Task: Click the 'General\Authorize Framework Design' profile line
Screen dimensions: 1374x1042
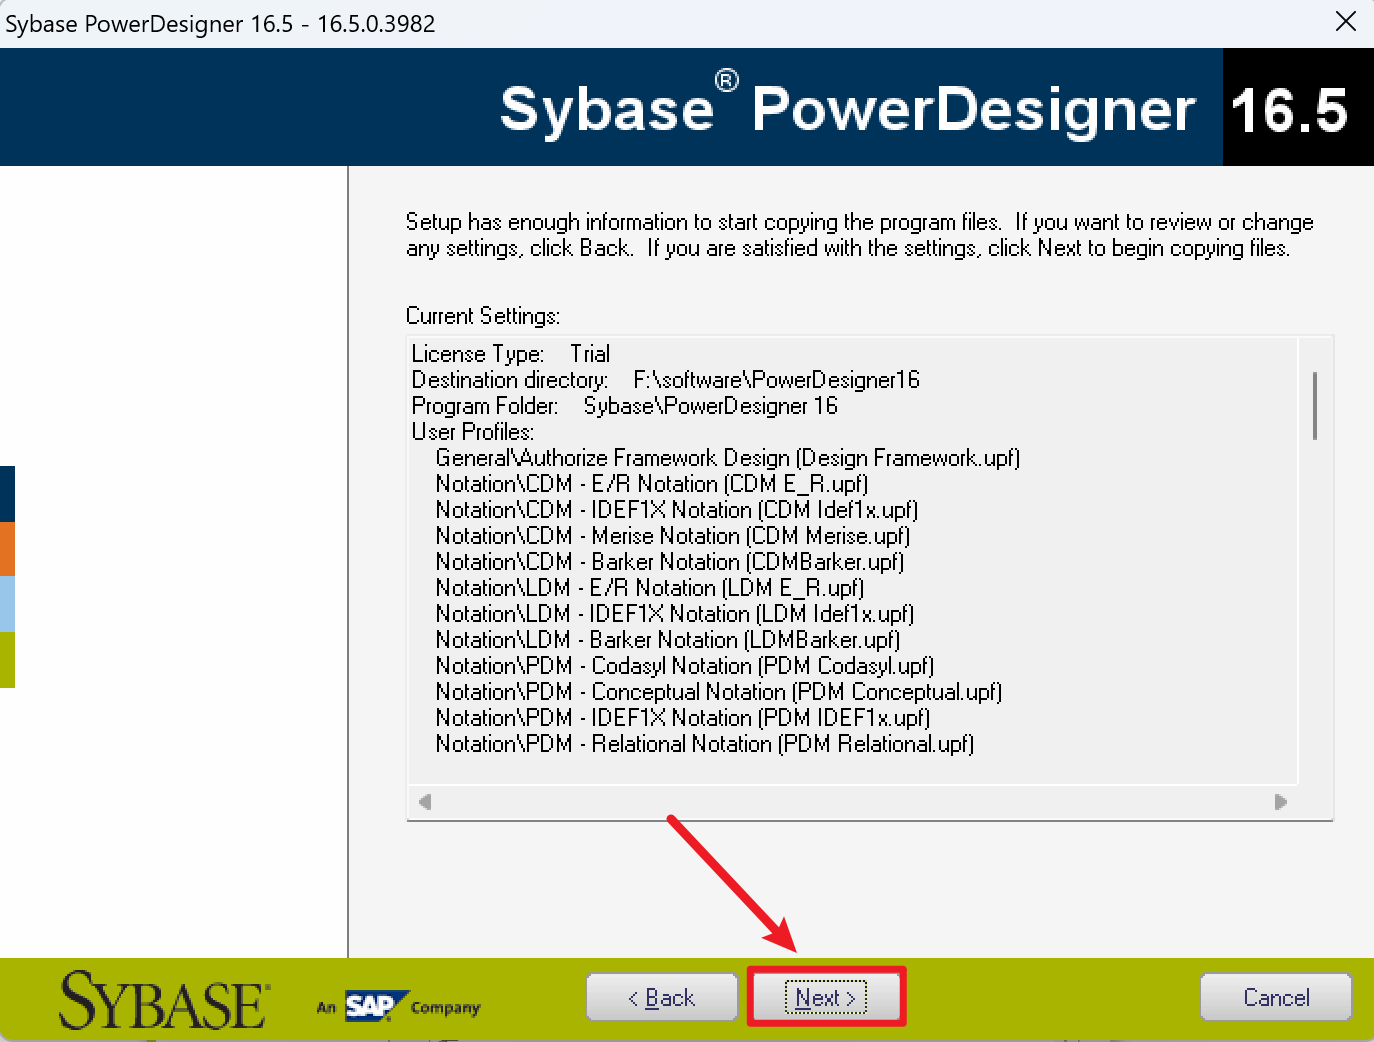Action: click(x=728, y=458)
